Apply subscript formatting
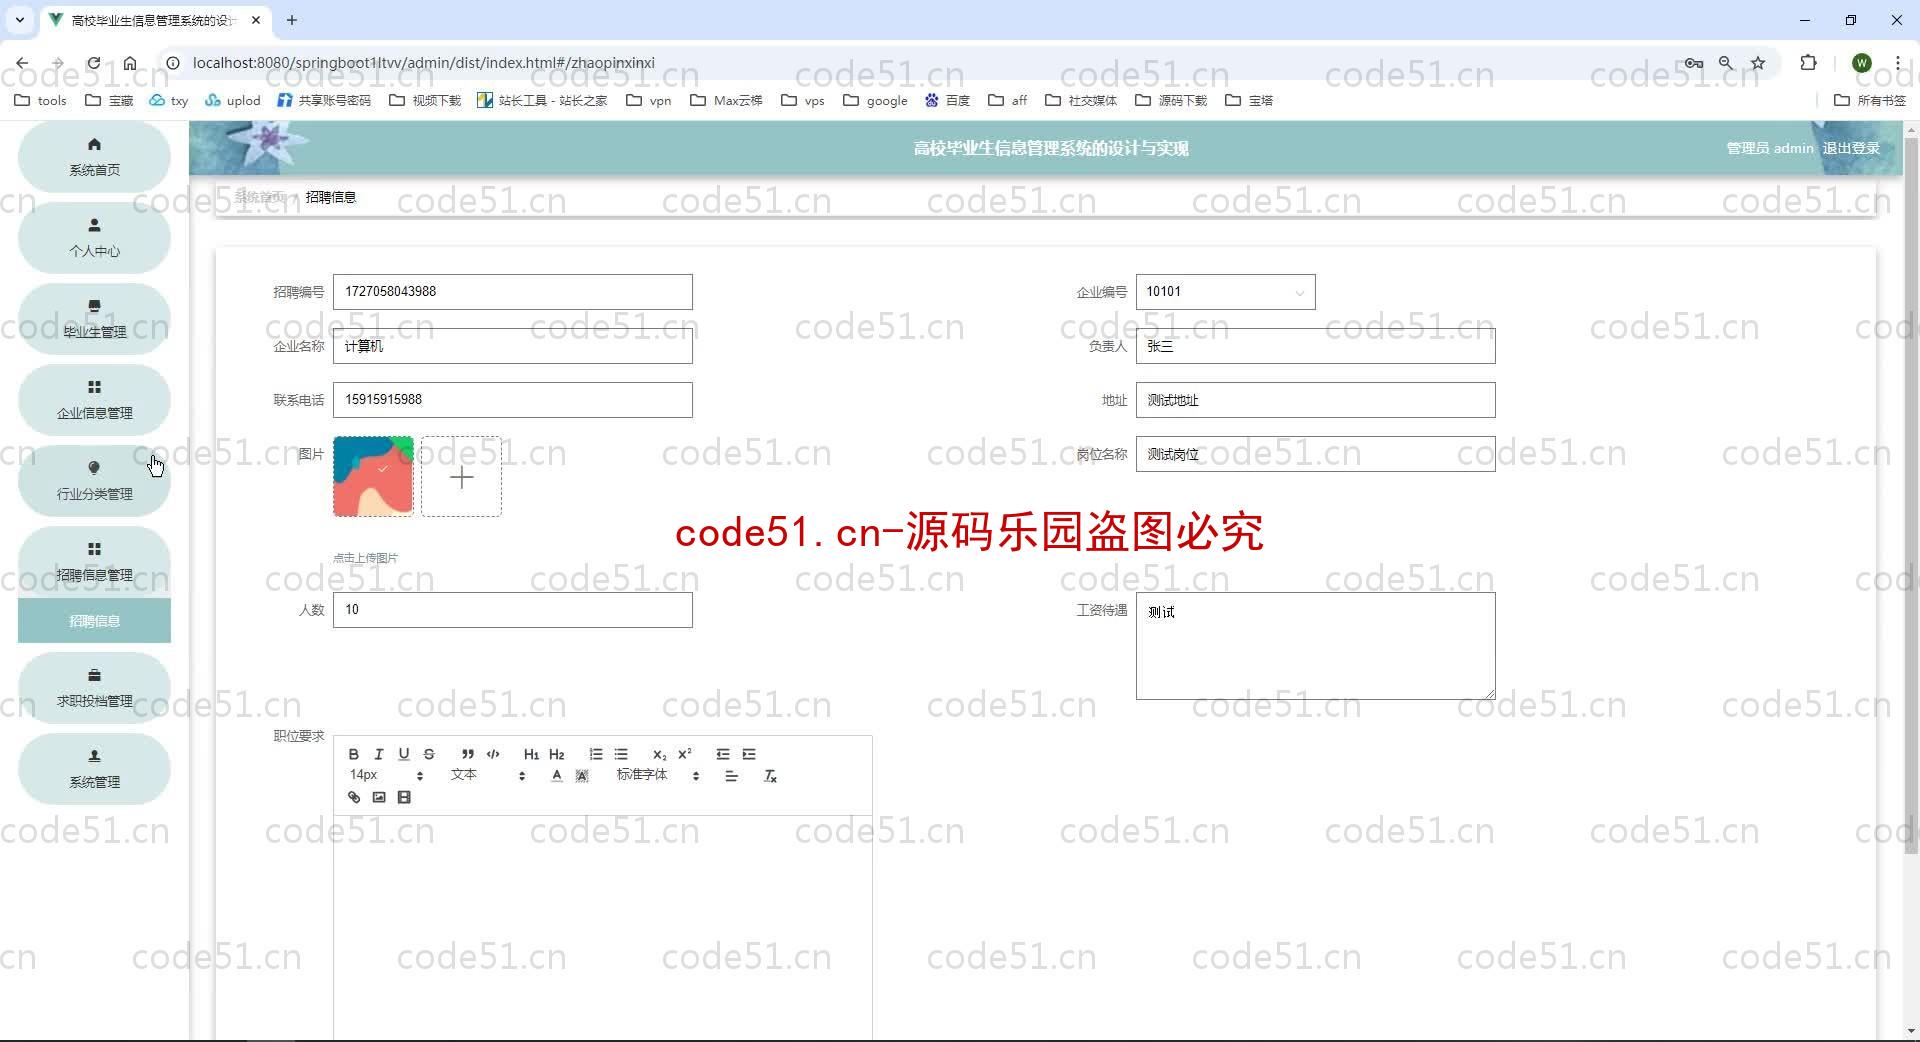The width and height of the screenshot is (1920, 1042). (659, 754)
